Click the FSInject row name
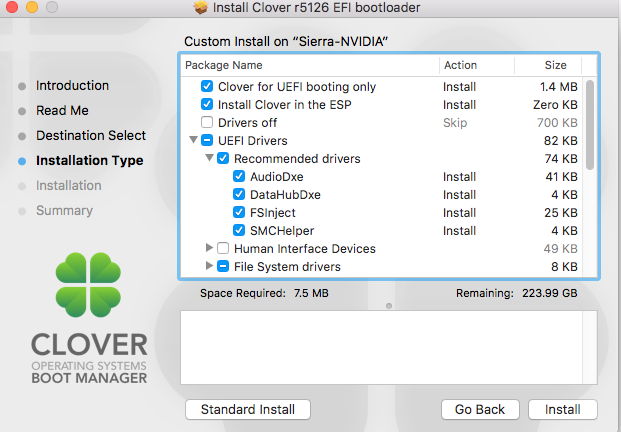 pyautogui.click(x=272, y=213)
